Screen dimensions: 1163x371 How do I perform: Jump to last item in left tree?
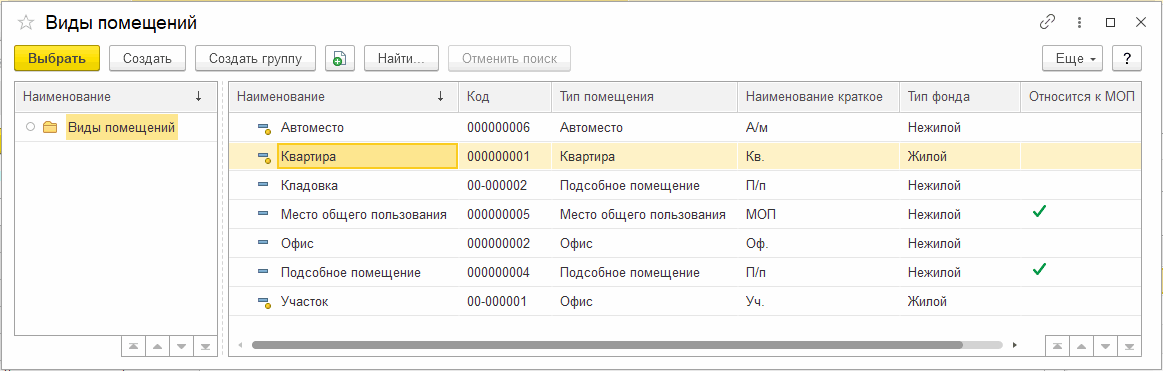205,347
